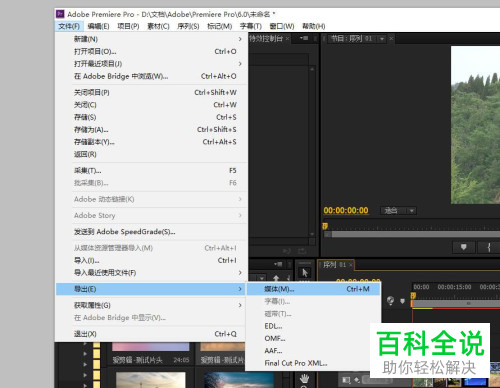The width and height of the screenshot is (500, 388).
Task: Choose 发送到 Adobe SpeedGrade(S)...
Action: click(152, 231)
